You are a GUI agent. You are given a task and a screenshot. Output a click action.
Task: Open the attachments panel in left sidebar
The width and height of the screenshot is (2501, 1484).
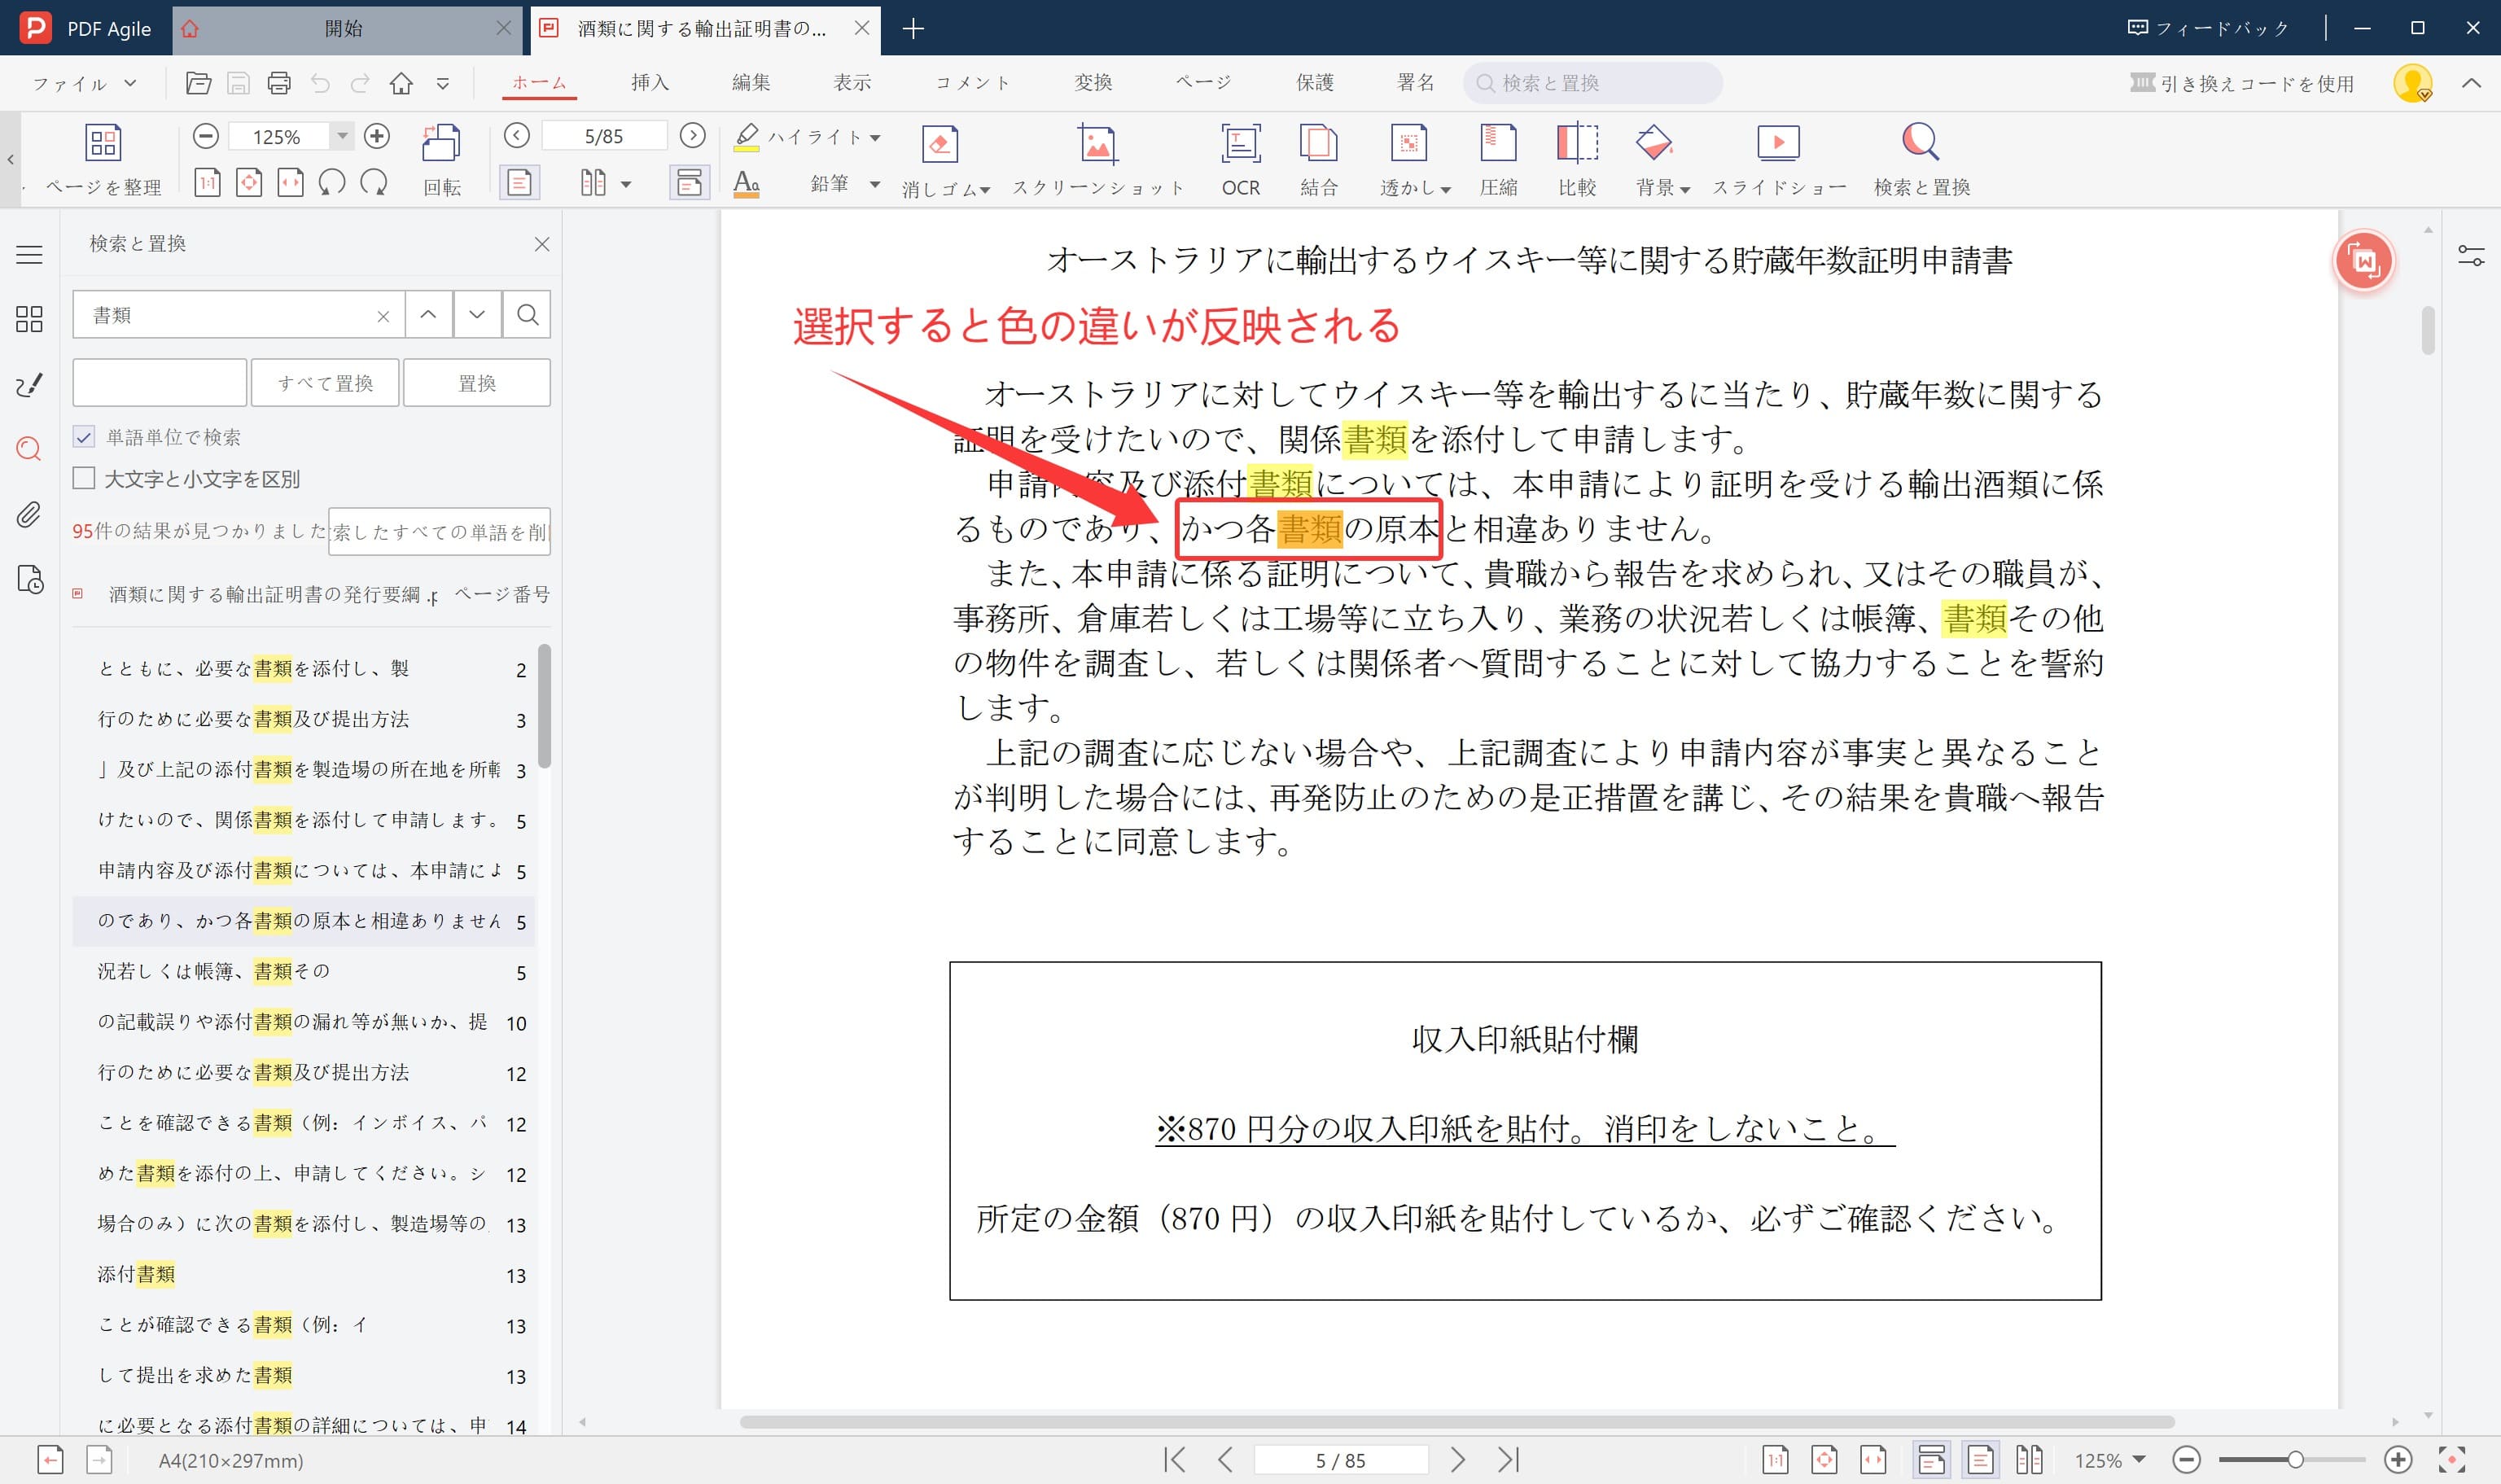[x=28, y=514]
